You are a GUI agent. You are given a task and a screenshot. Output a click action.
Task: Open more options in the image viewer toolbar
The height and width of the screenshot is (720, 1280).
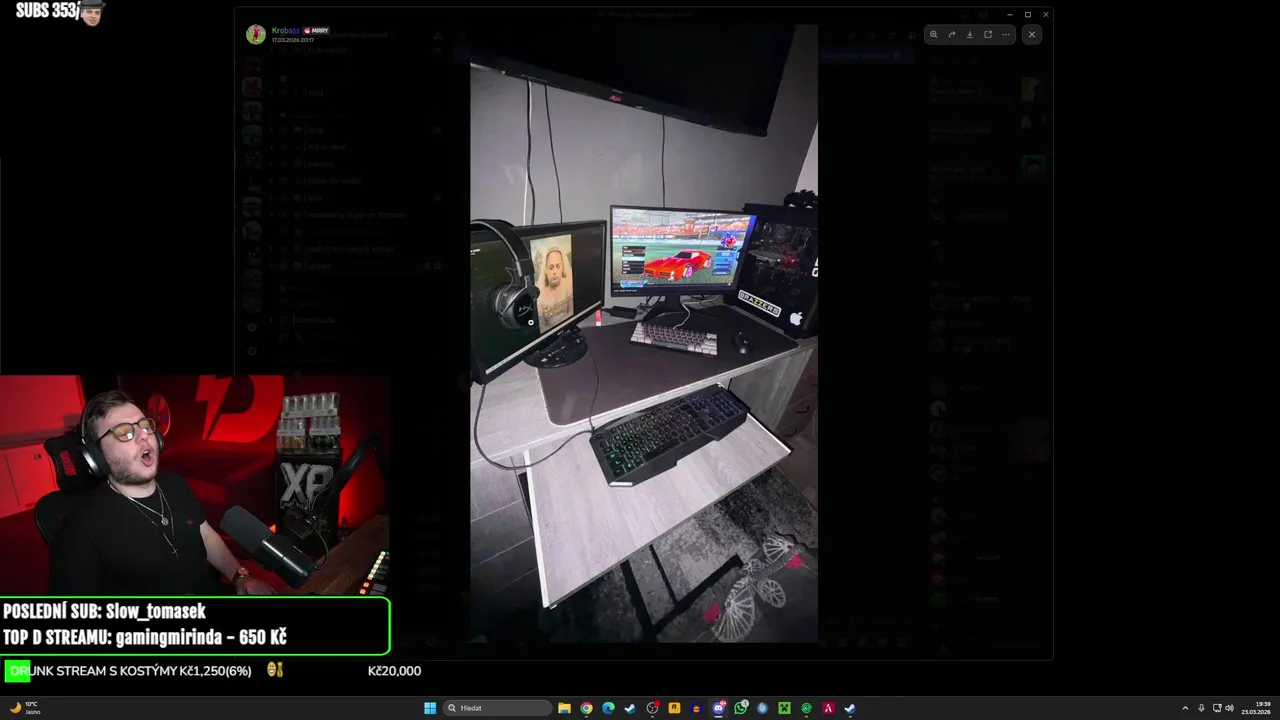pos(1006,34)
